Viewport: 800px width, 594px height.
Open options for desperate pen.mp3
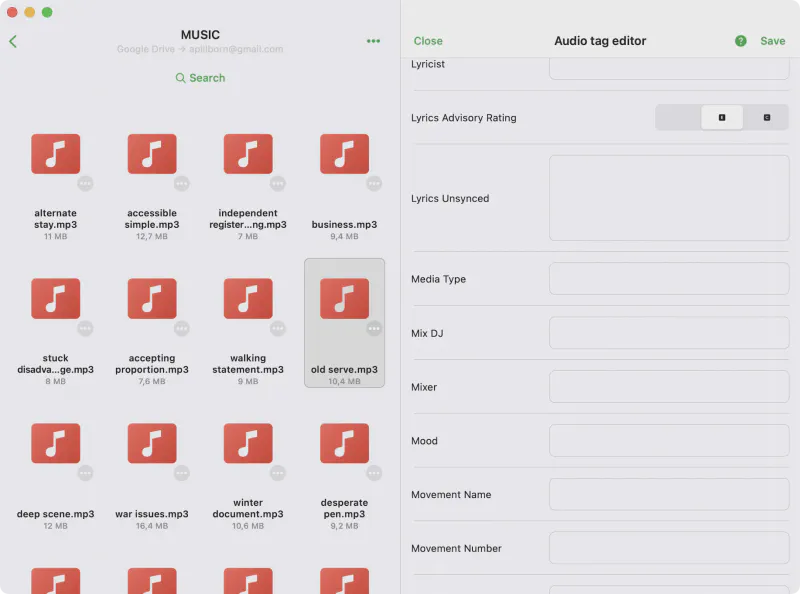[x=374, y=473]
